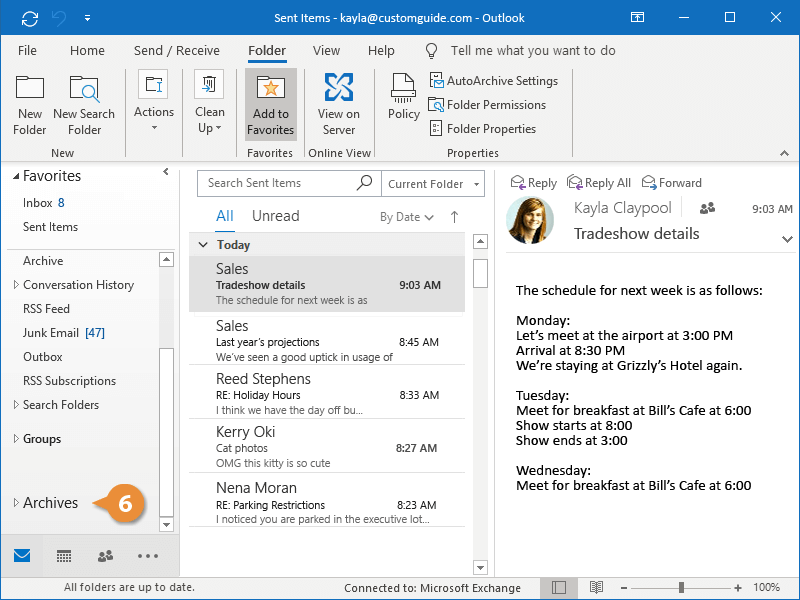Minimize the folder pane with the arrow

point(165,172)
